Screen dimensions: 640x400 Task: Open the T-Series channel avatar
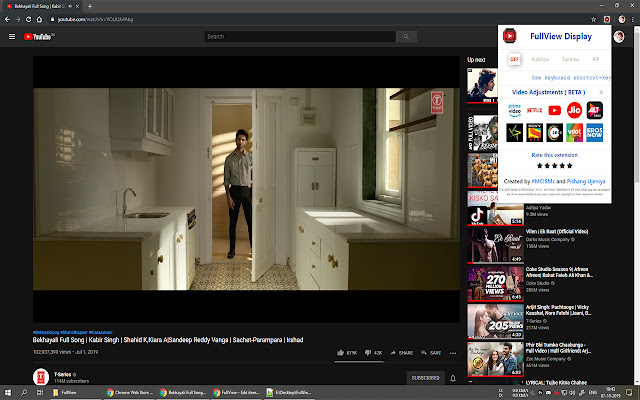click(x=41, y=377)
